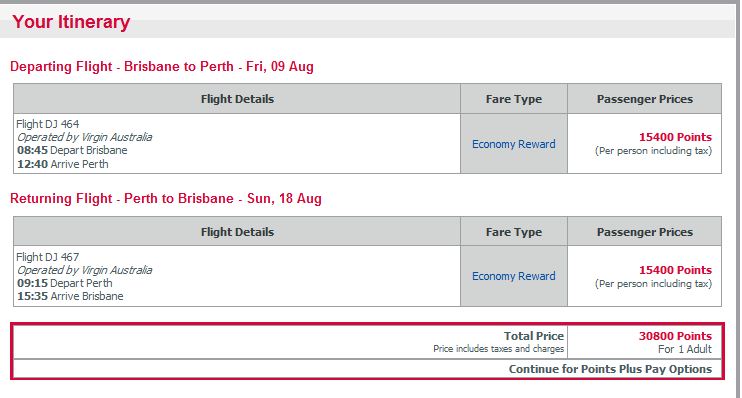Image resolution: width=742 pixels, height=398 pixels.
Task: Click the 15:35 Arrive Brisbane line
Action: pyautogui.click(x=71, y=296)
